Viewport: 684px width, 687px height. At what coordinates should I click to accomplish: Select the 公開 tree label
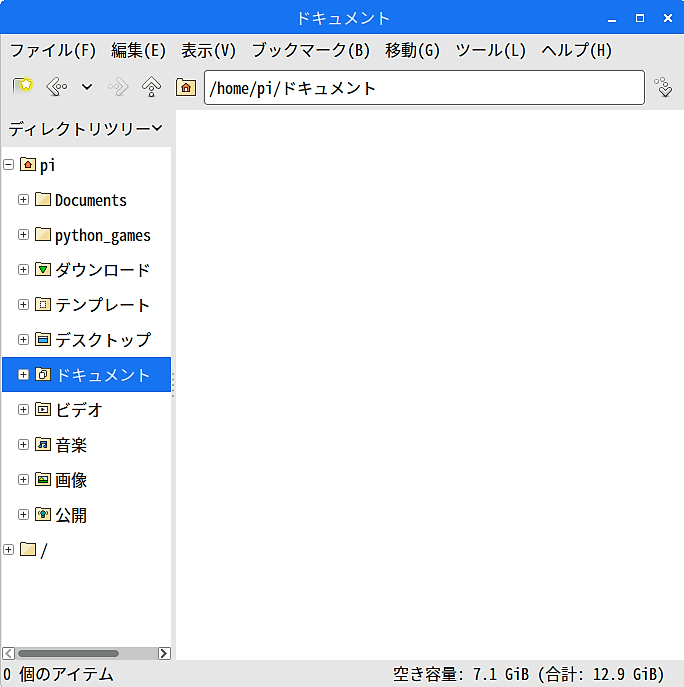point(71,515)
